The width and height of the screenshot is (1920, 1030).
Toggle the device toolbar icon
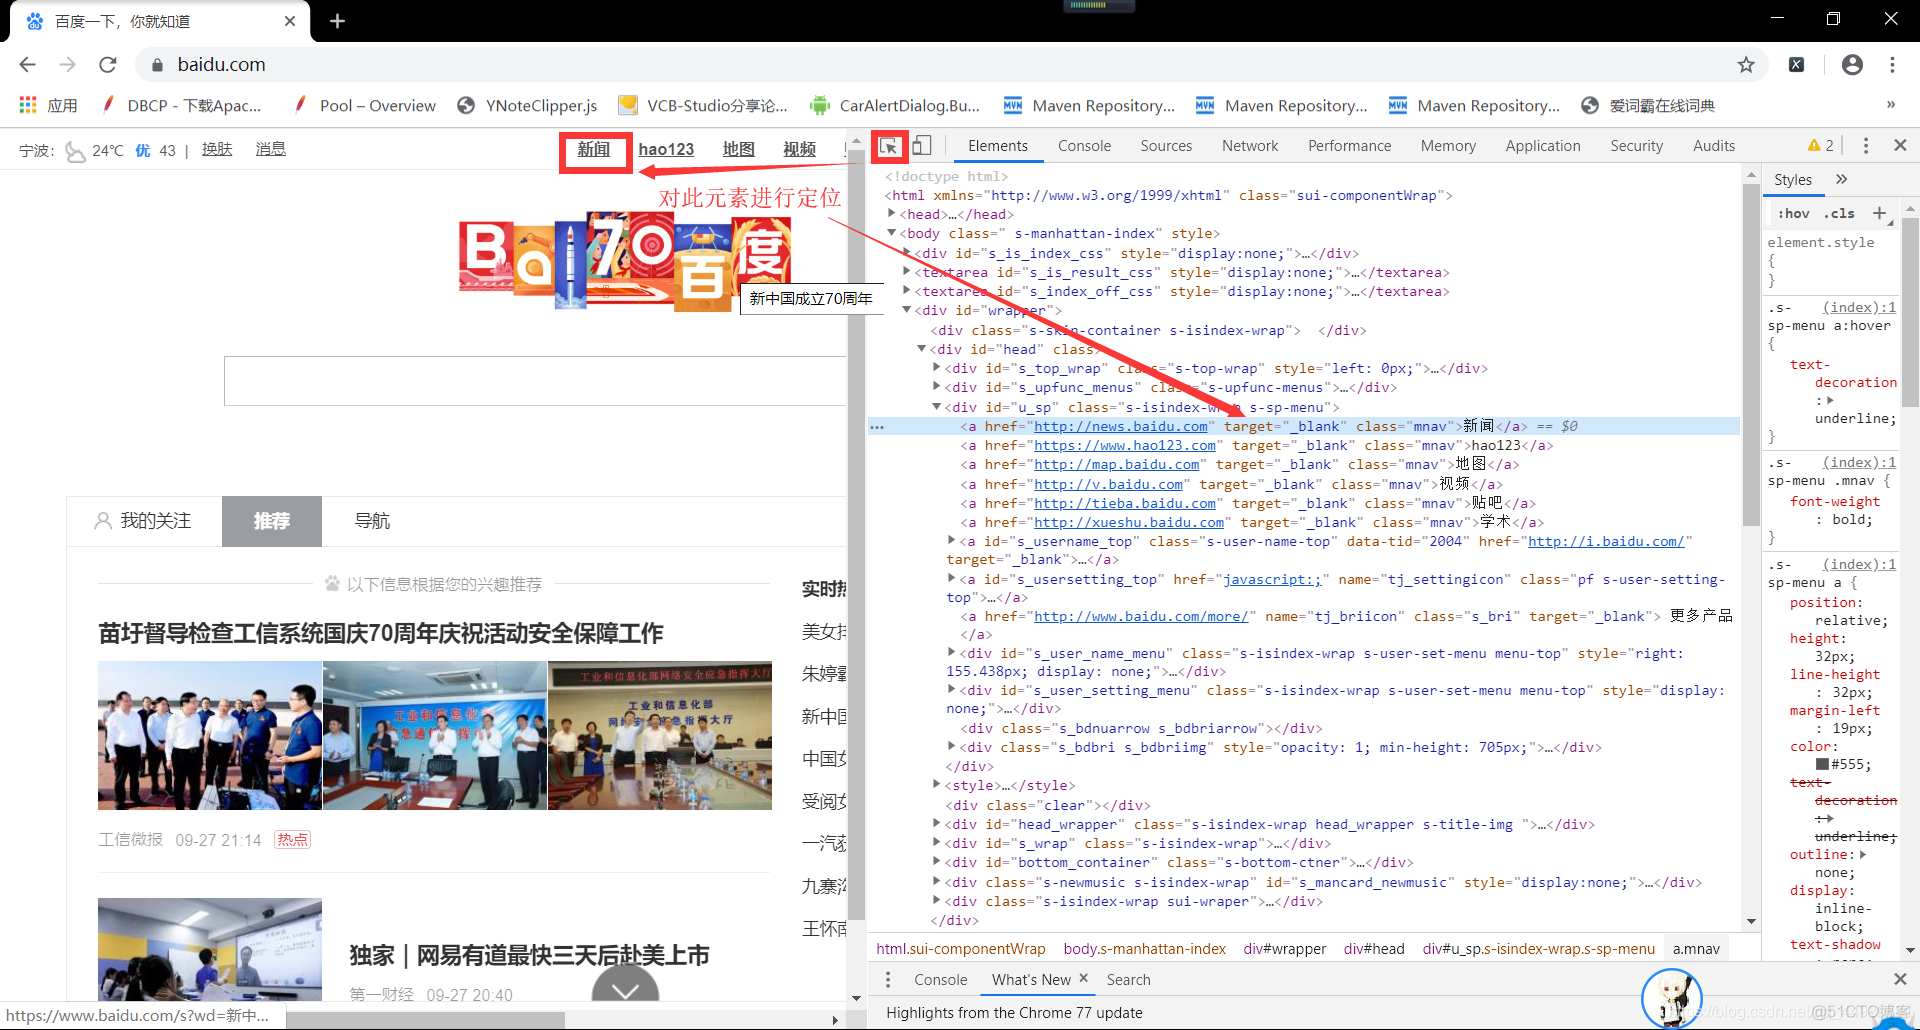coord(922,146)
